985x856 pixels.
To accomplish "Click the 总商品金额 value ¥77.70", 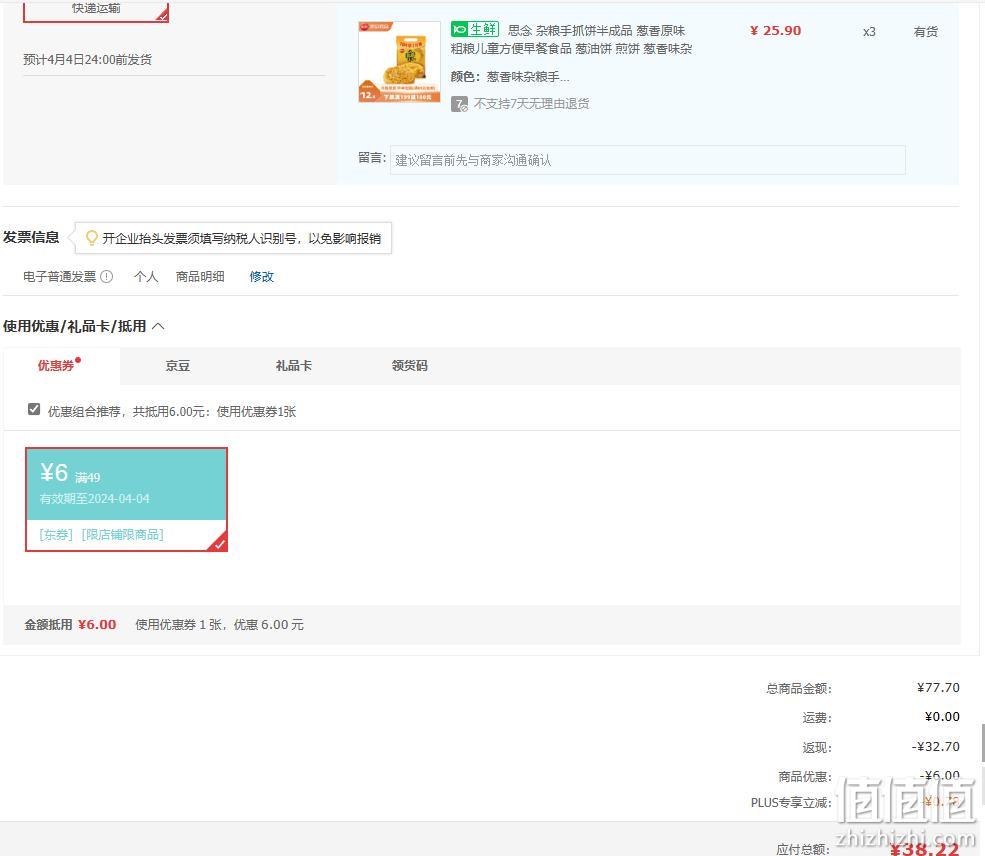I will (938, 688).
